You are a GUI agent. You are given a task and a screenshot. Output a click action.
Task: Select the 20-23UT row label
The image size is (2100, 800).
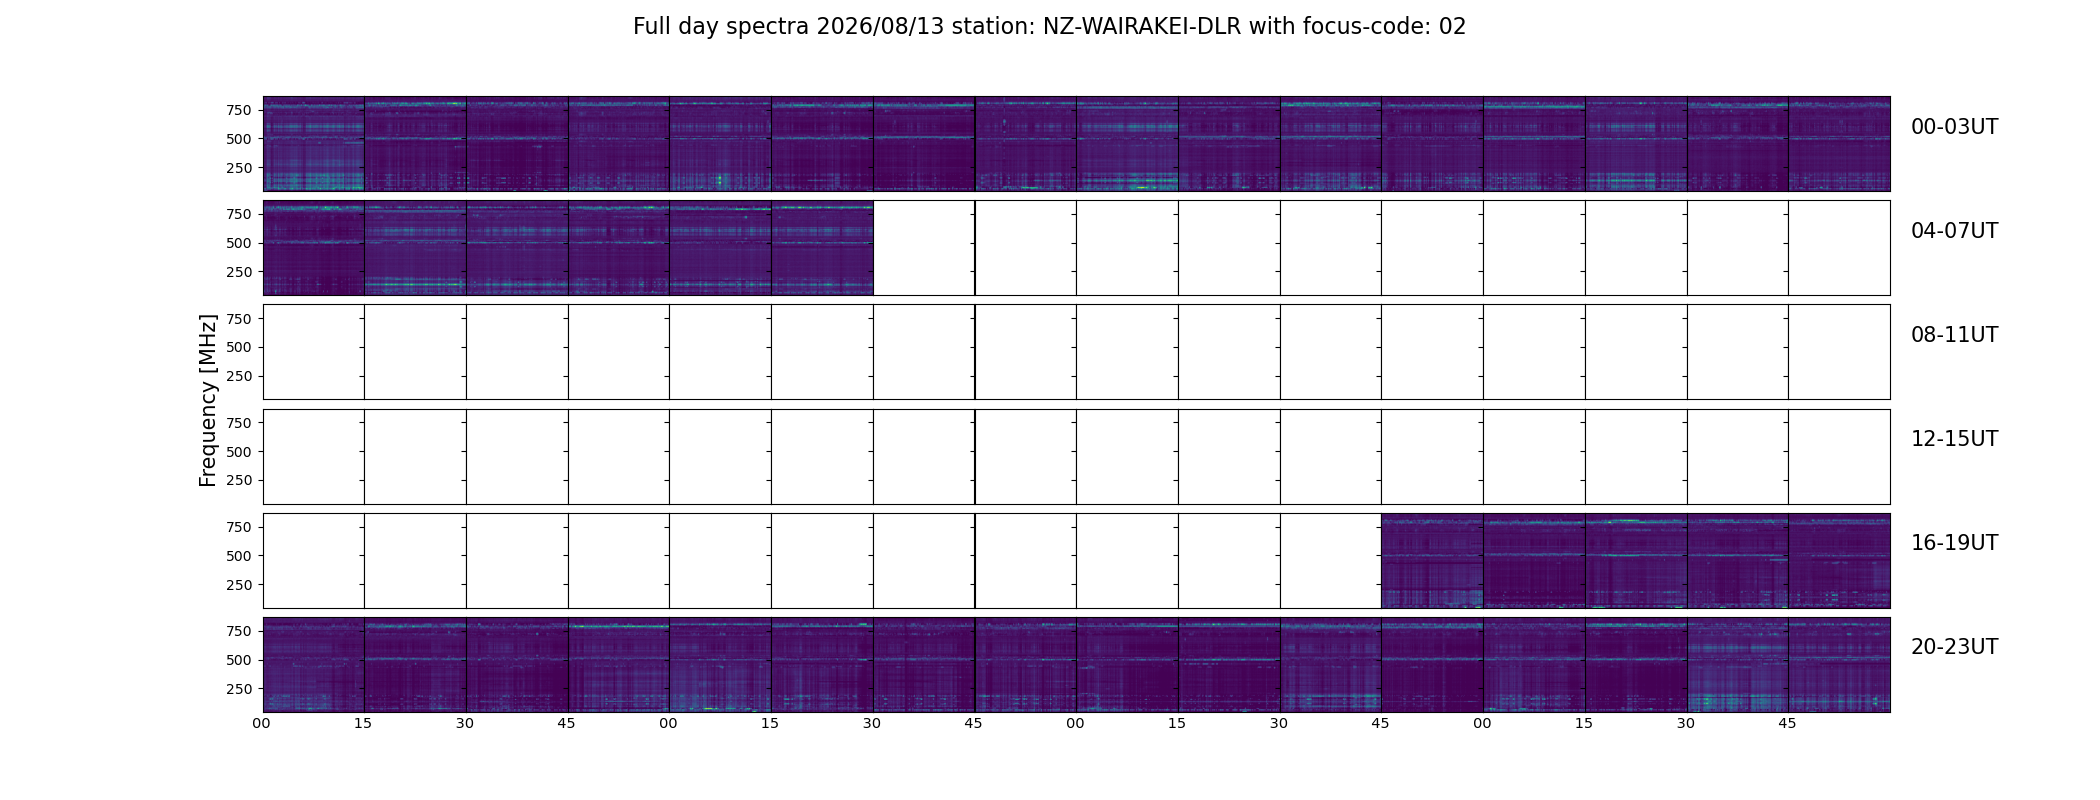click(1954, 647)
